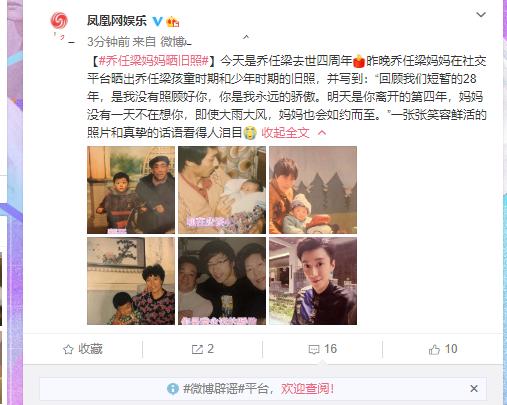
Task: Open the #乔任梁妈妈晒旧照# hashtag topic
Action: (154, 61)
